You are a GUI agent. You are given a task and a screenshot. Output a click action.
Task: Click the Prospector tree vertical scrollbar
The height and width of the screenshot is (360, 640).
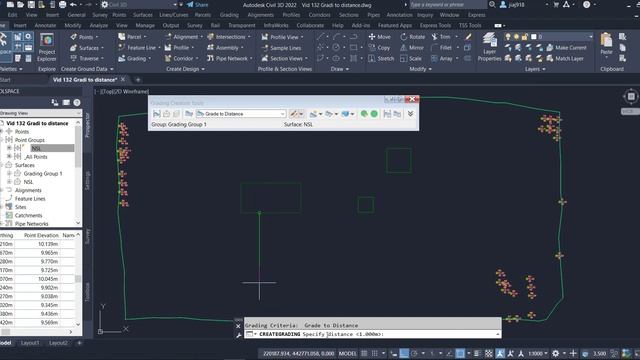[78, 172]
